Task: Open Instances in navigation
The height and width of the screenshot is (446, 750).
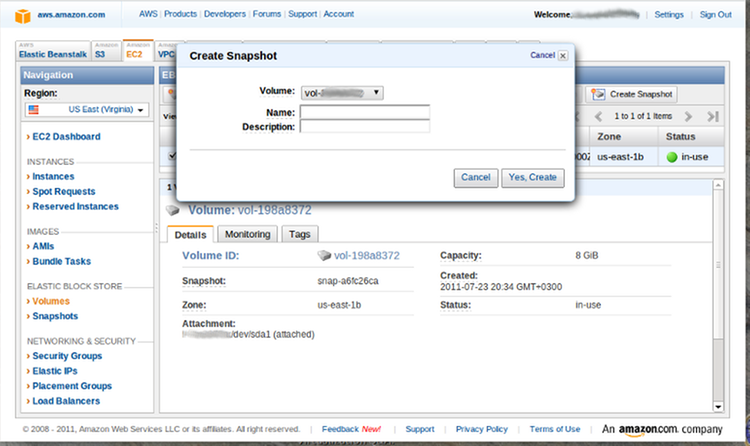Action: click(53, 177)
